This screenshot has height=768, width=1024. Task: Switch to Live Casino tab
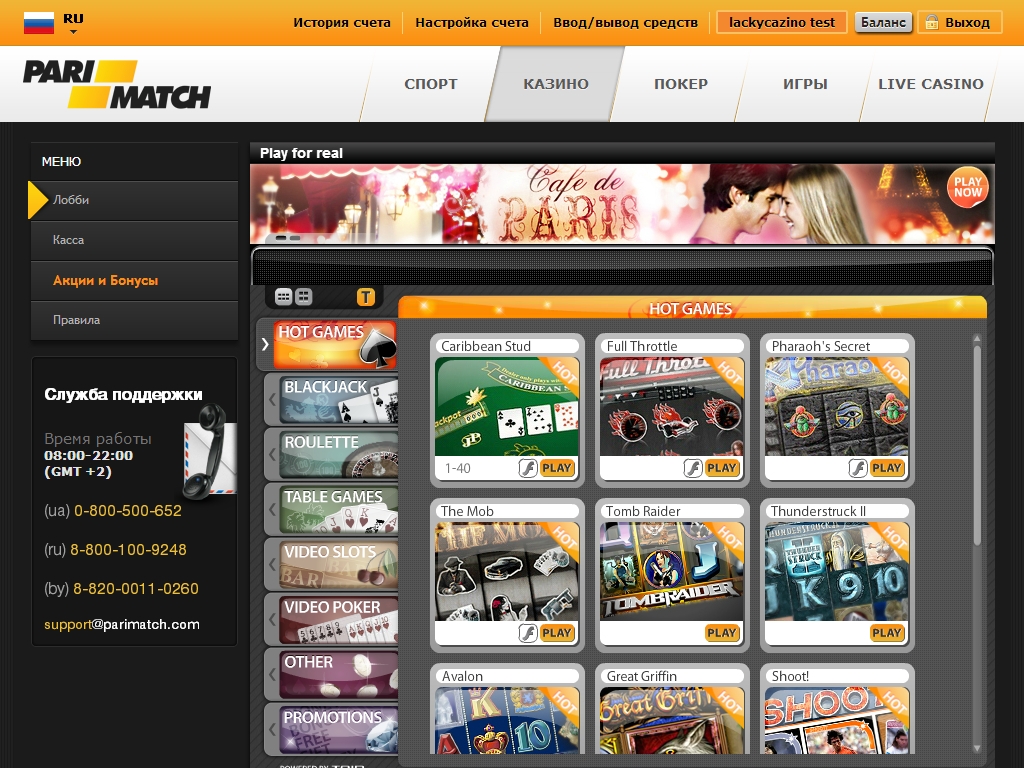click(x=930, y=84)
